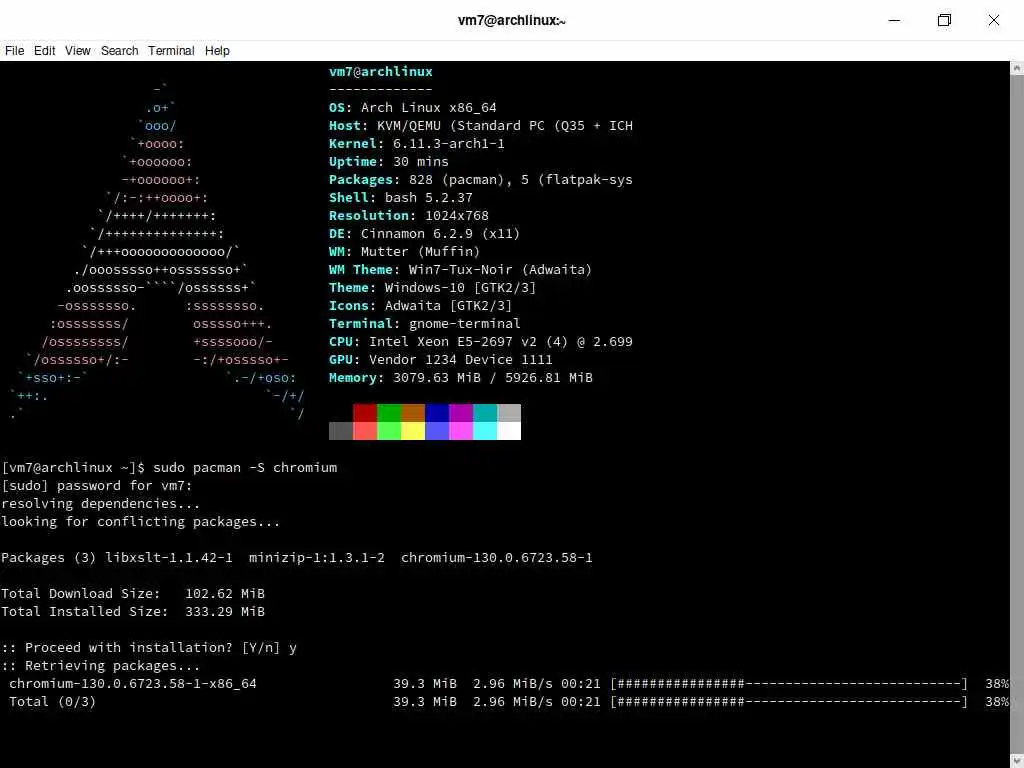Screen dimensions: 1024x768
Task: Click the 'WM: Mutter (Muffin)' line
Action: tap(404, 251)
